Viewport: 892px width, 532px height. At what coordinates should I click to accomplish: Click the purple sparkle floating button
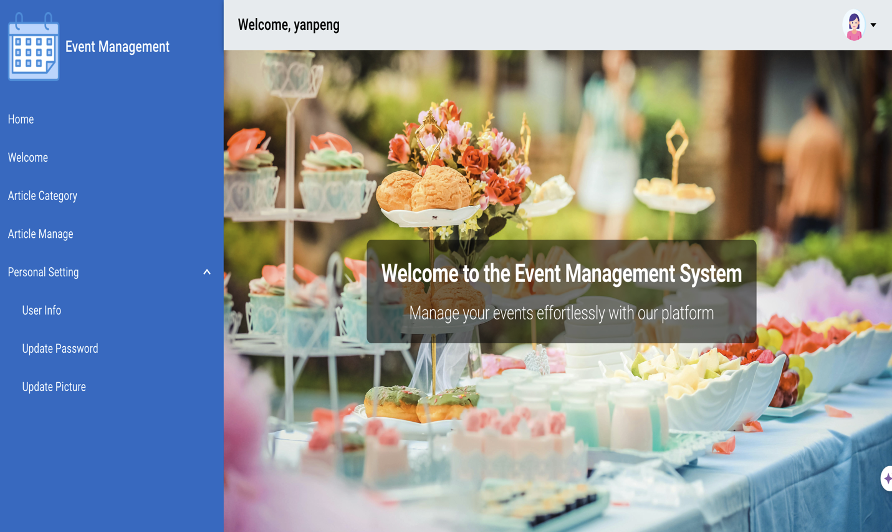tap(886, 479)
